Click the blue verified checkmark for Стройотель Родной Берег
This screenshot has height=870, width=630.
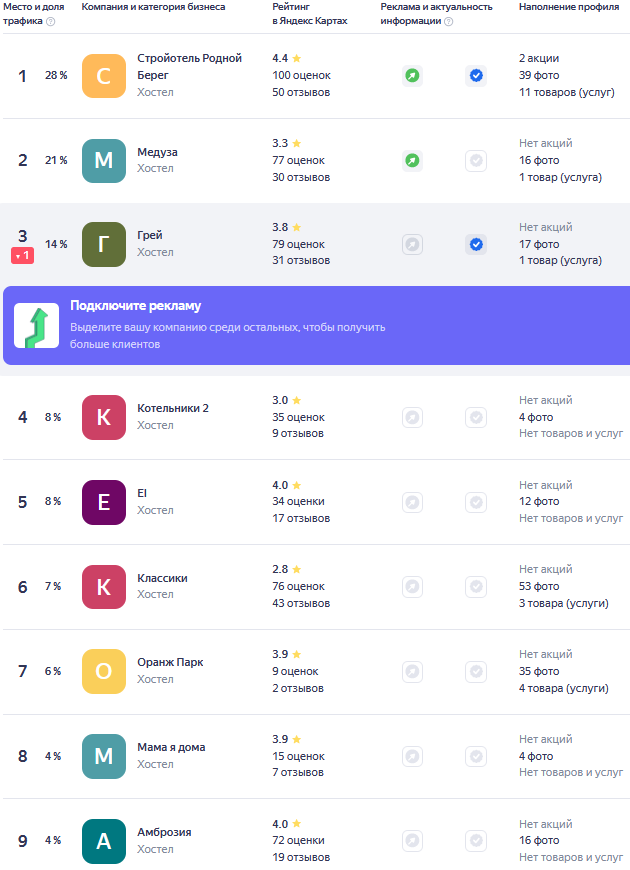(476, 75)
